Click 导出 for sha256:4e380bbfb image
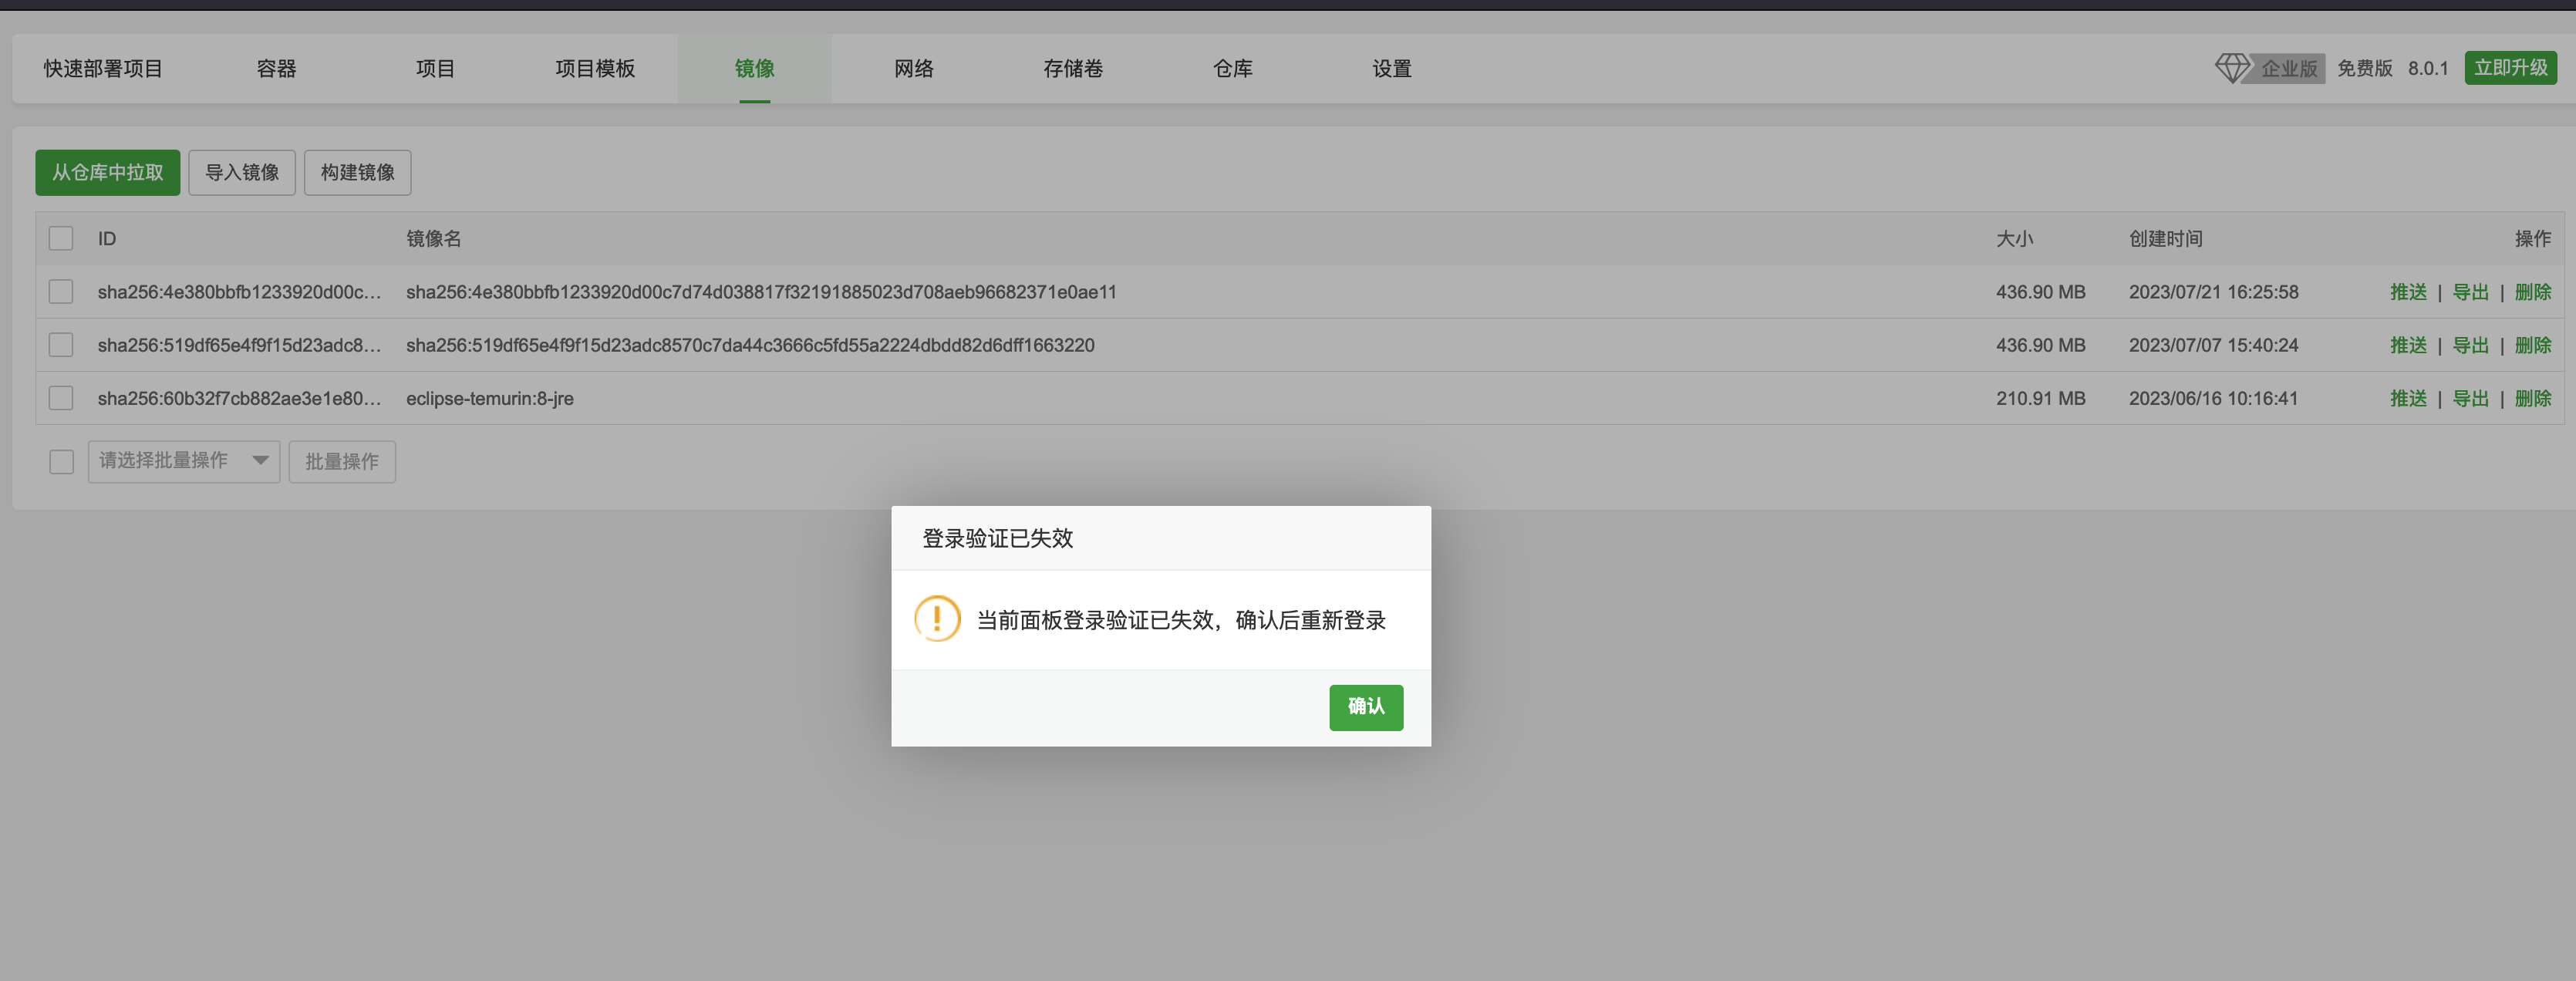Screen dimensions: 2576x981 coord(2470,291)
